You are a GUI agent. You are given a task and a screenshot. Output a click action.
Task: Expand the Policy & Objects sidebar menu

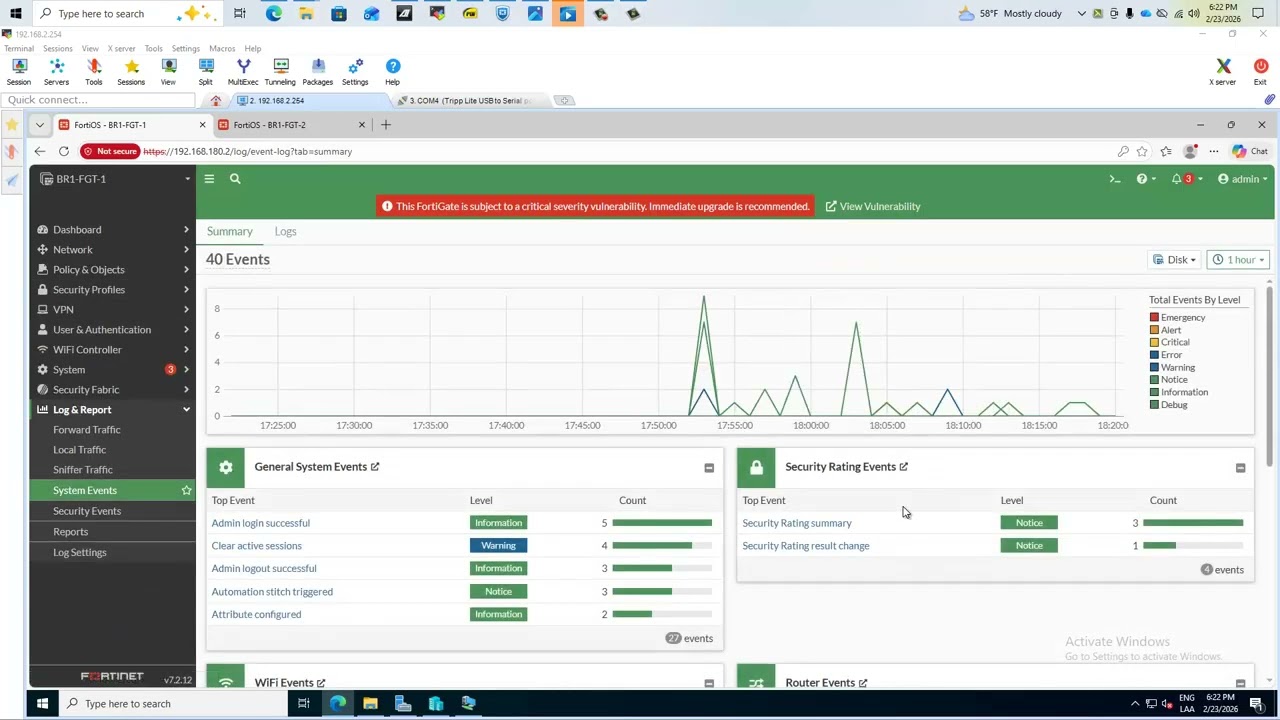(113, 270)
